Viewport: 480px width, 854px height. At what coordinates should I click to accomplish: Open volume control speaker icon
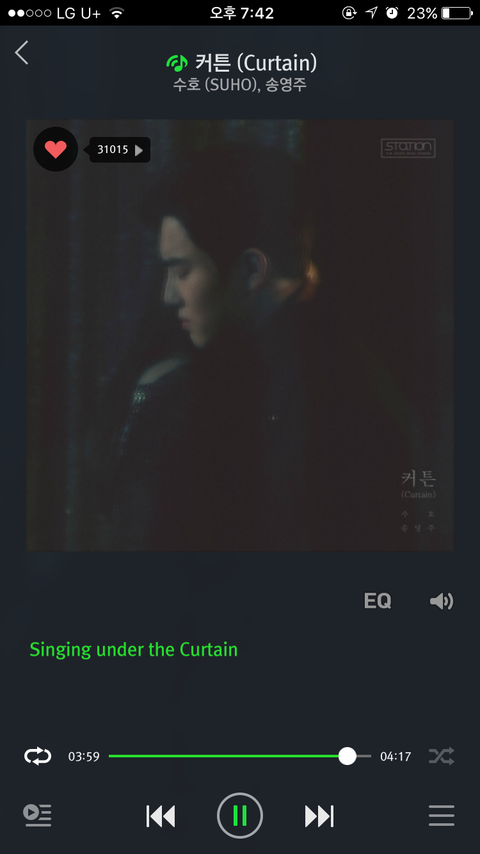[441, 601]
